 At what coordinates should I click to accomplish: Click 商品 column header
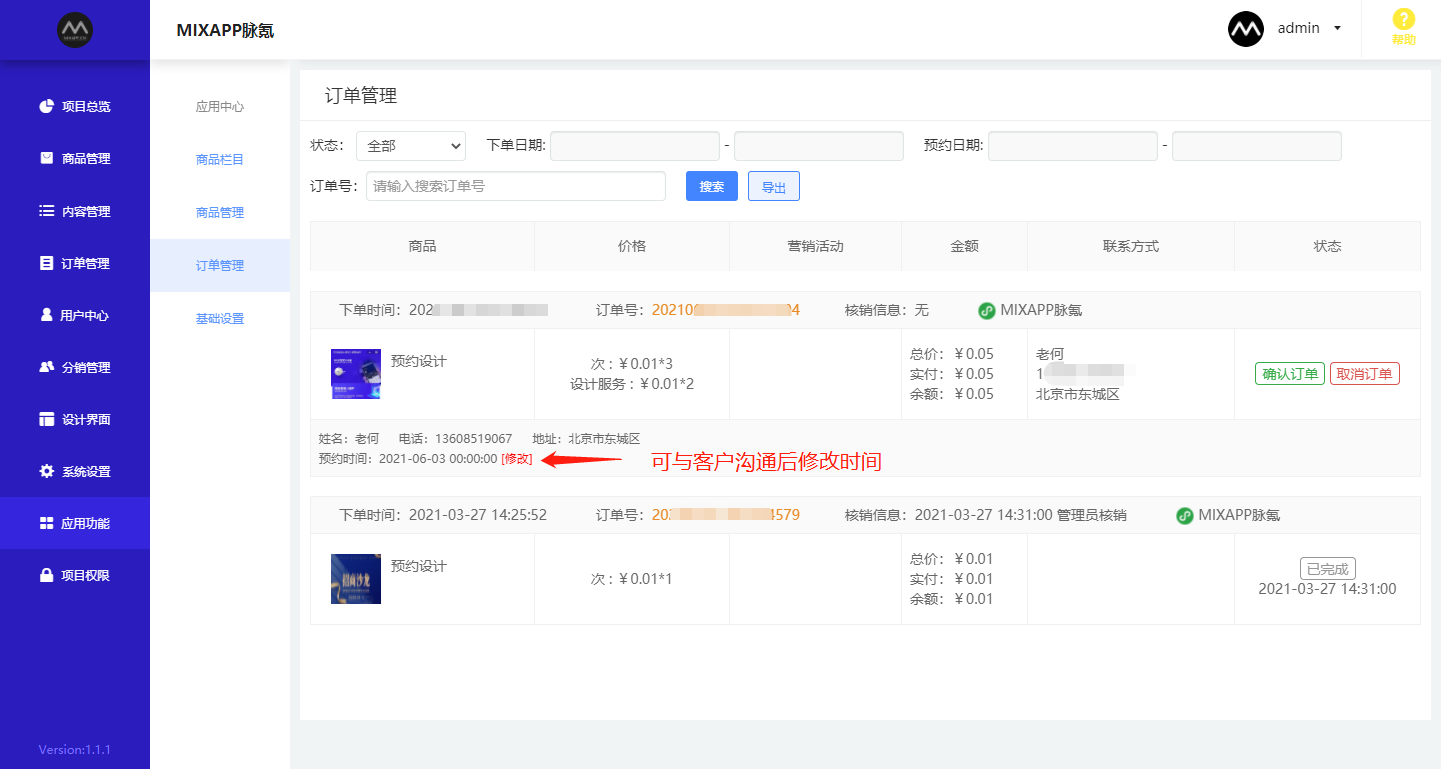[x=422, y=246]
